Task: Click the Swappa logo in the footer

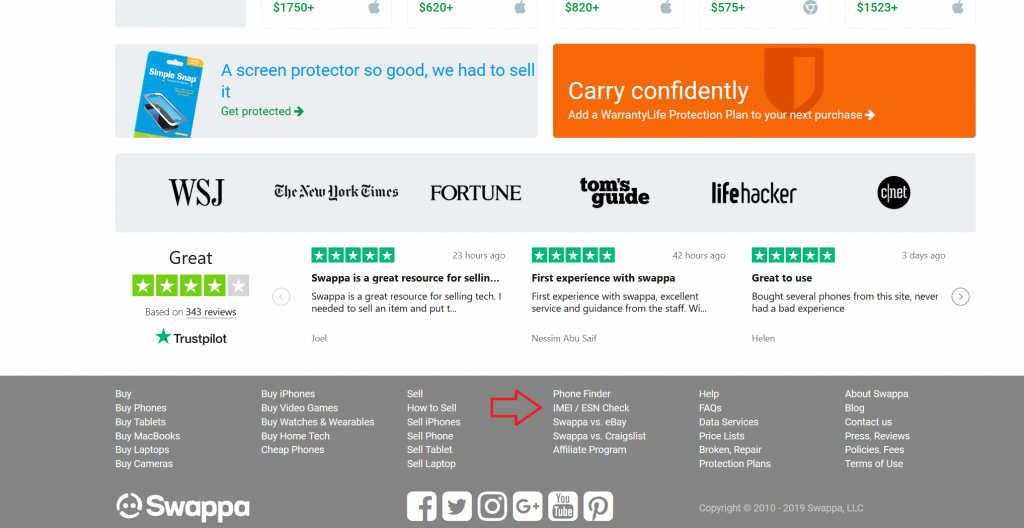Action: point(183,507)
